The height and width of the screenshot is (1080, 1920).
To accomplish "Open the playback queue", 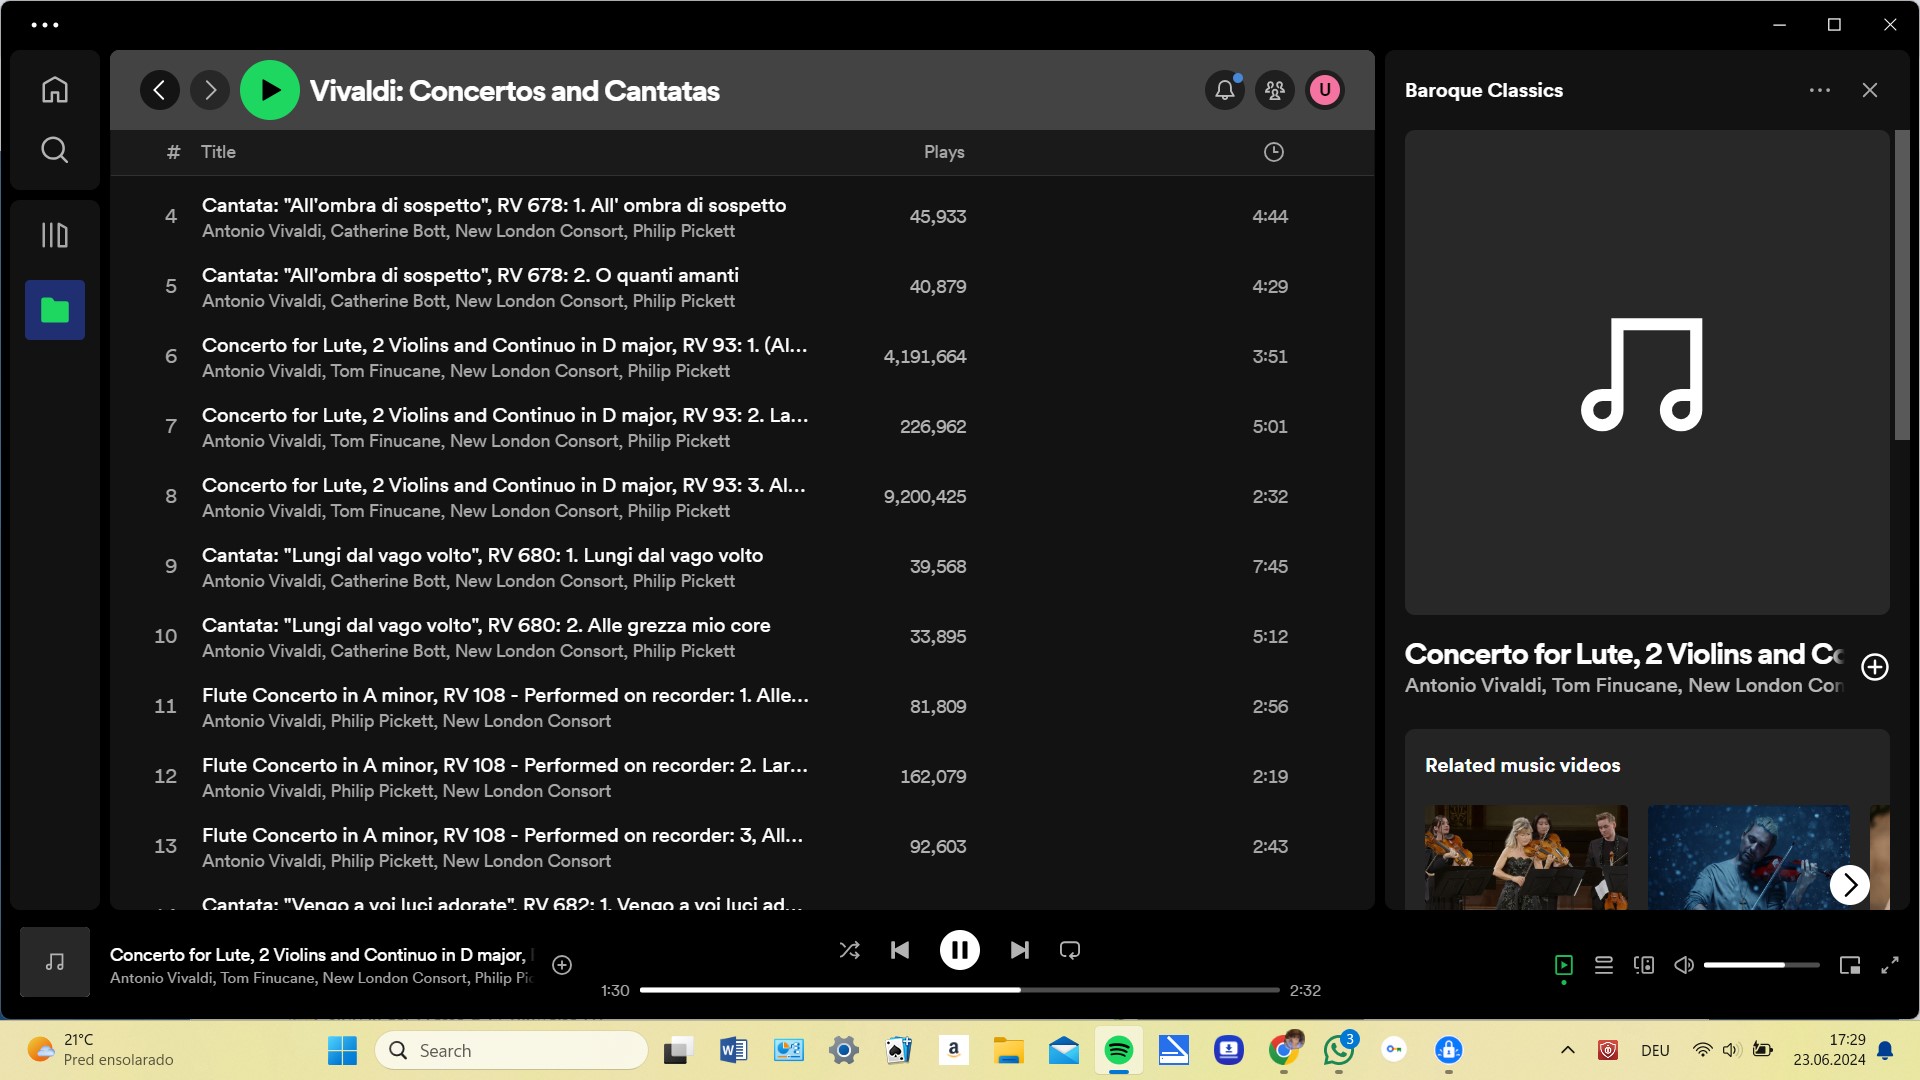I will [1604, 965].
